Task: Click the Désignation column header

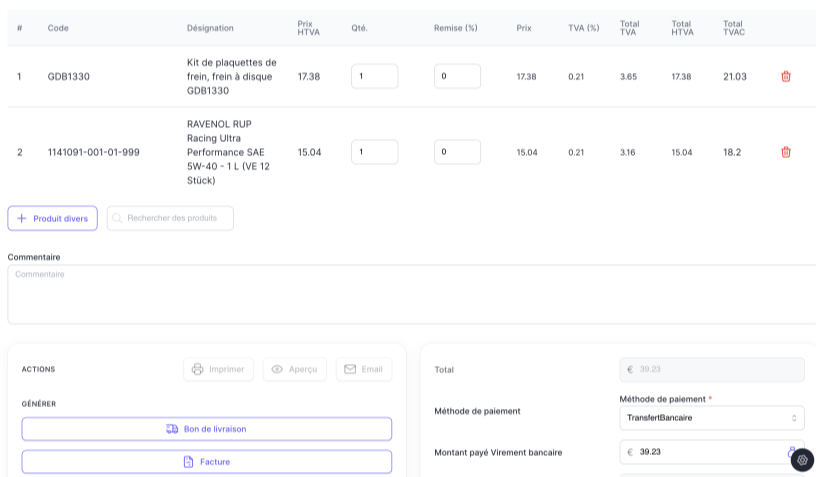Action: 210,28
